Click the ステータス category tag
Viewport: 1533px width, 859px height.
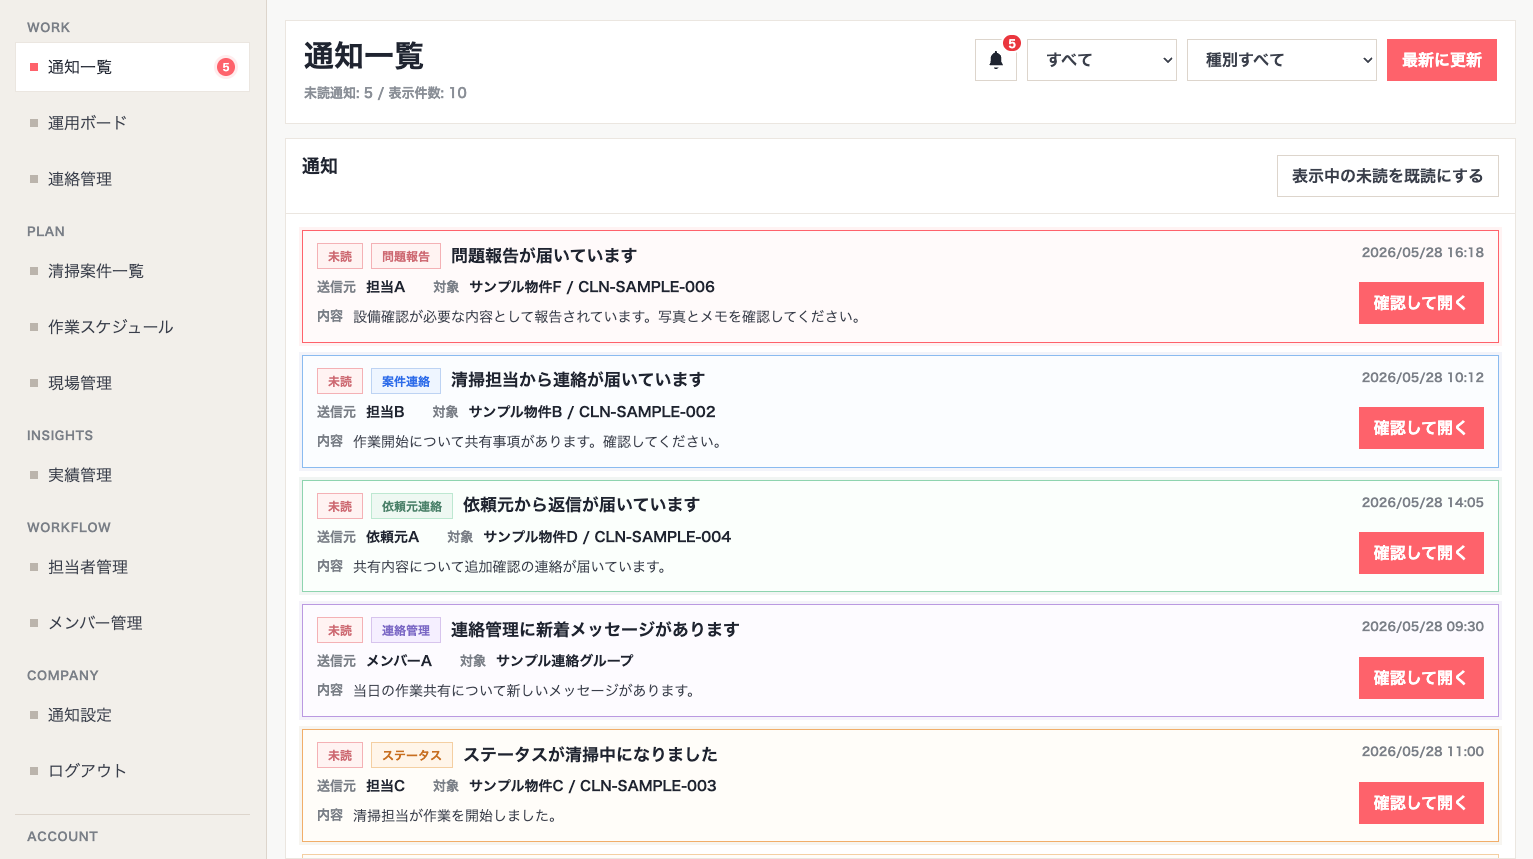point(412,755)
